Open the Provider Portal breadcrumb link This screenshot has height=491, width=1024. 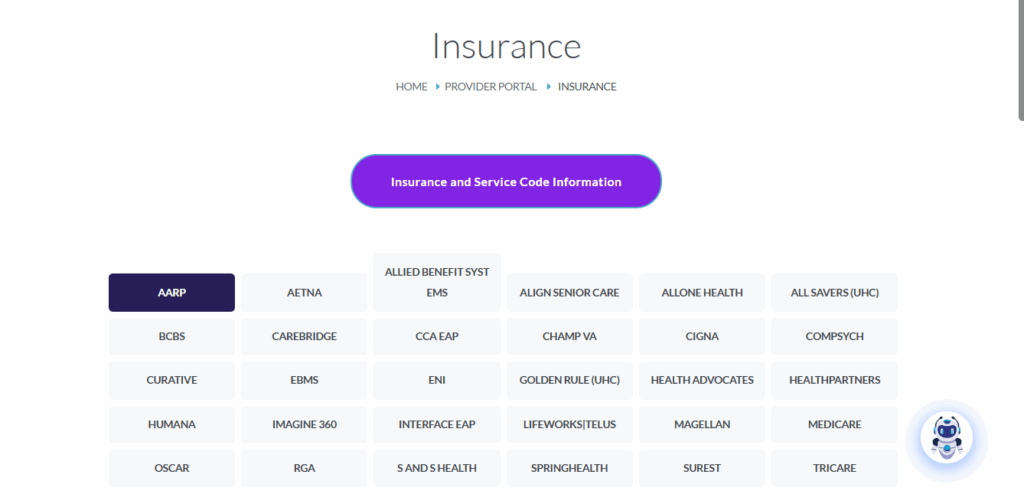point(491,87)
